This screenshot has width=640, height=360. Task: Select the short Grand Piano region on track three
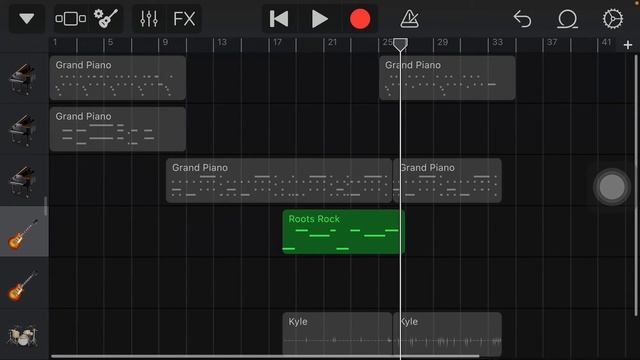coord(447,181)
